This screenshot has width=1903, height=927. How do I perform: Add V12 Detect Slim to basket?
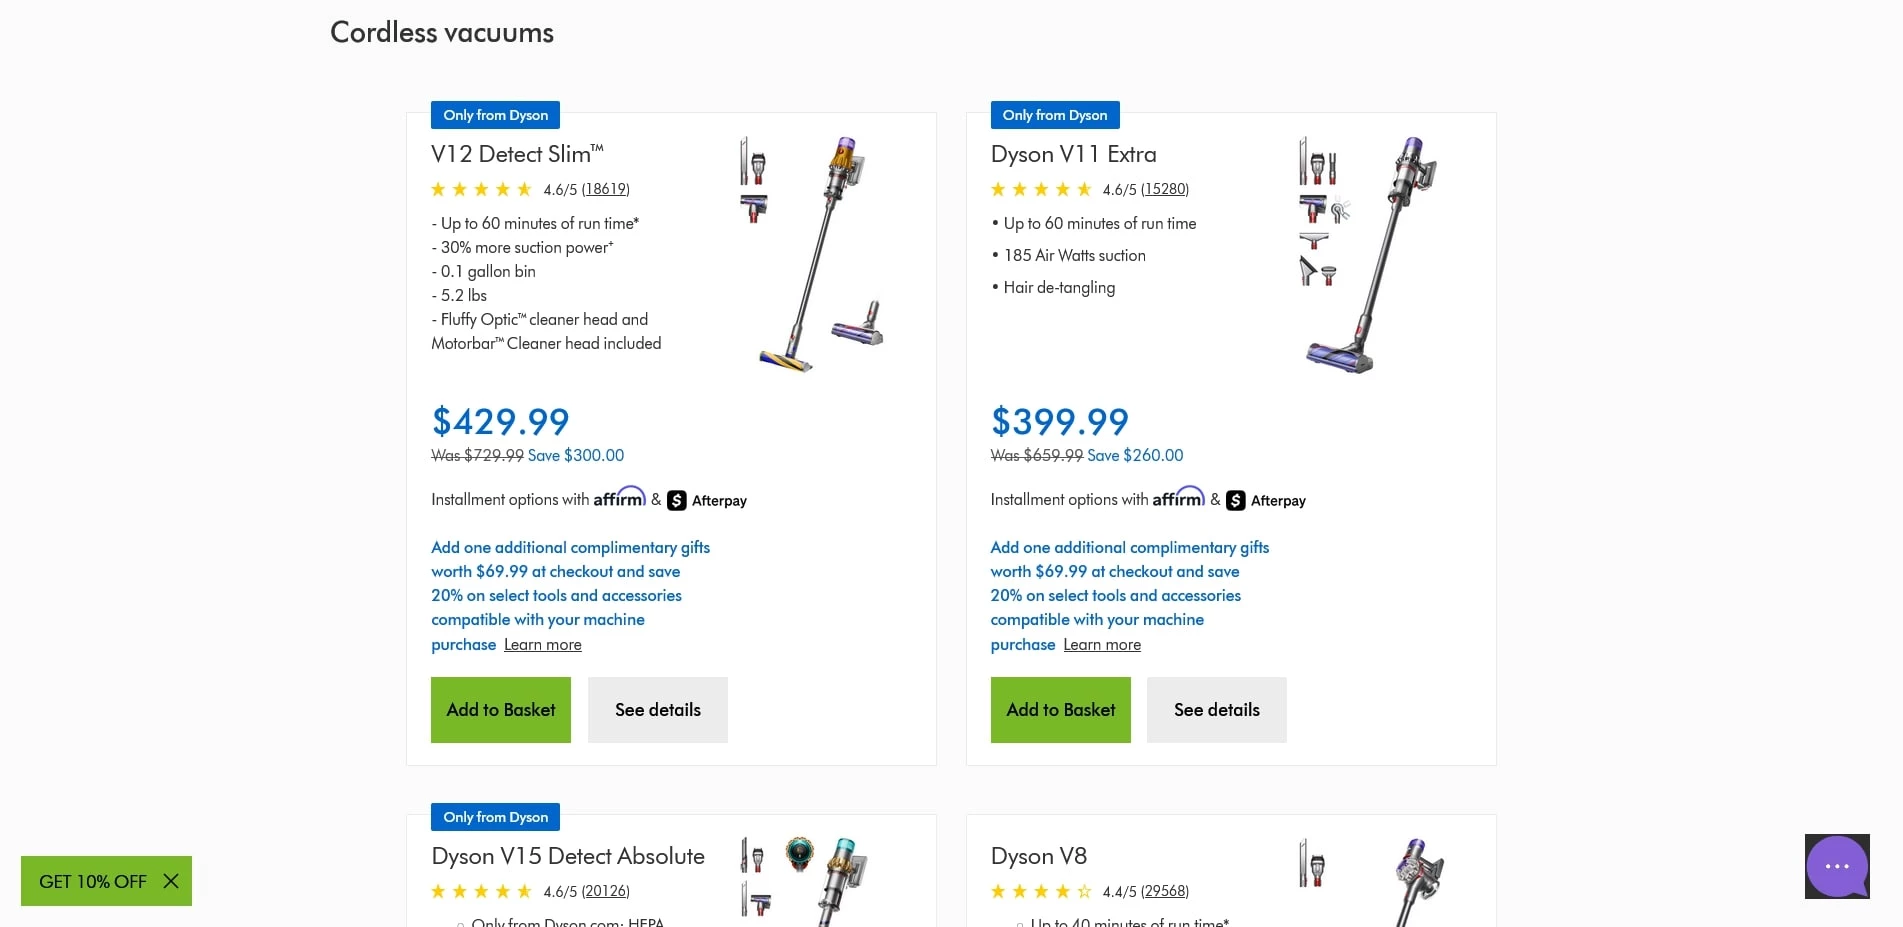click(500, 710)
